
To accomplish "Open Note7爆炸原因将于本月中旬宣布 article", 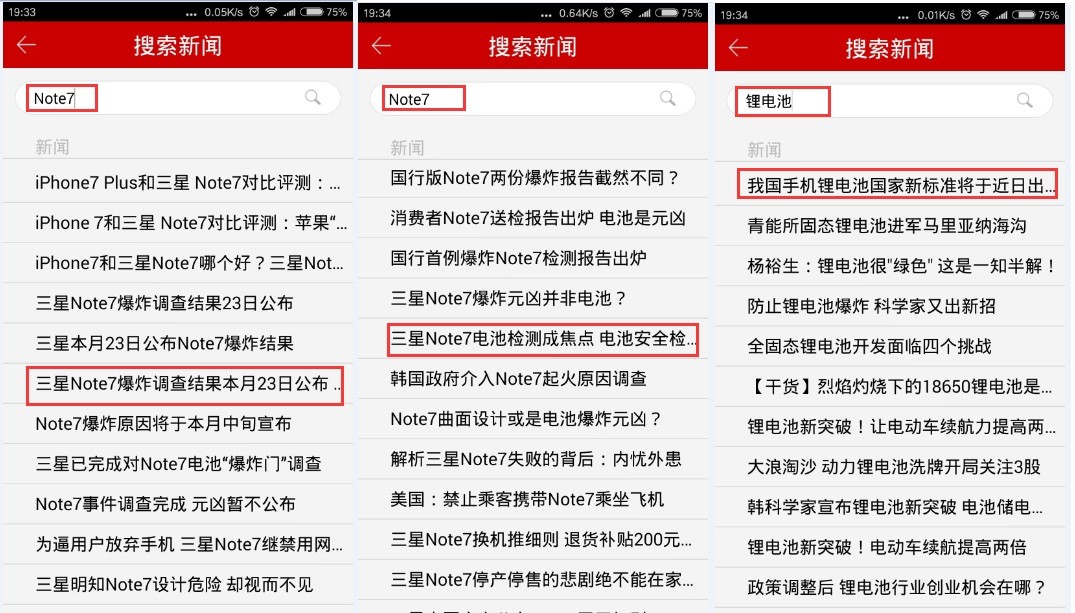I will (x=178, y=424).
